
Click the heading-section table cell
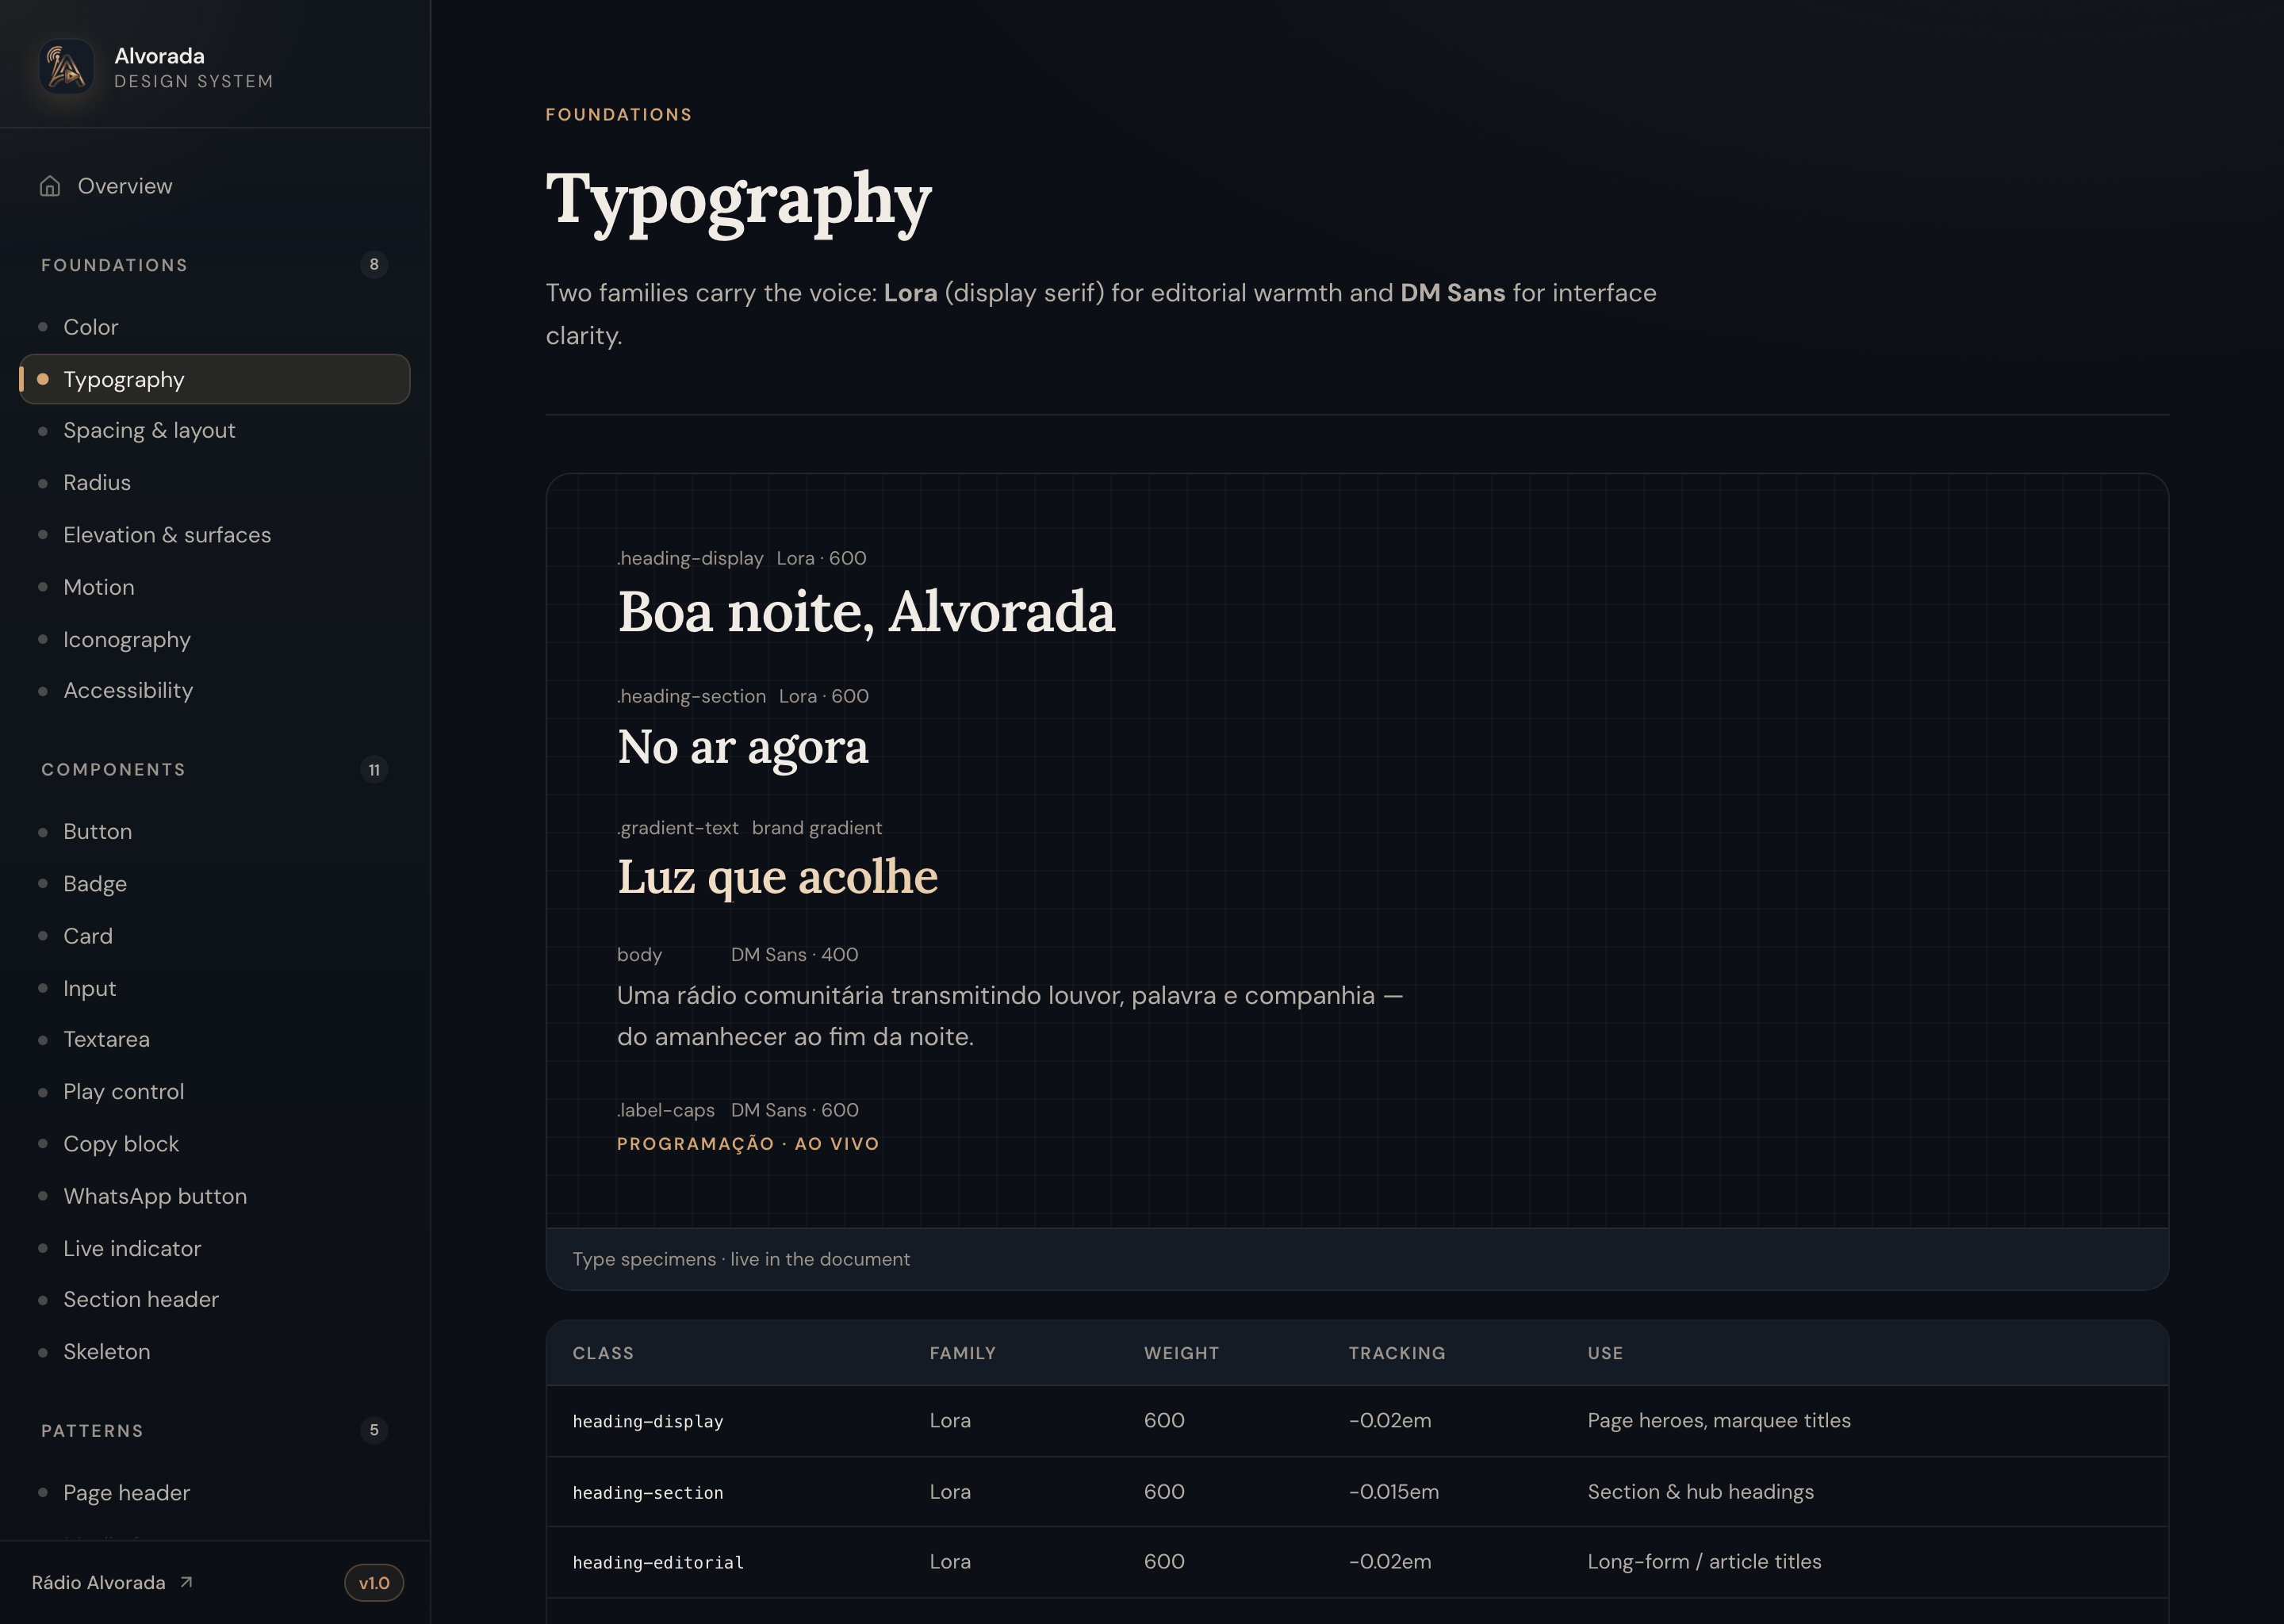point(648,1492)
